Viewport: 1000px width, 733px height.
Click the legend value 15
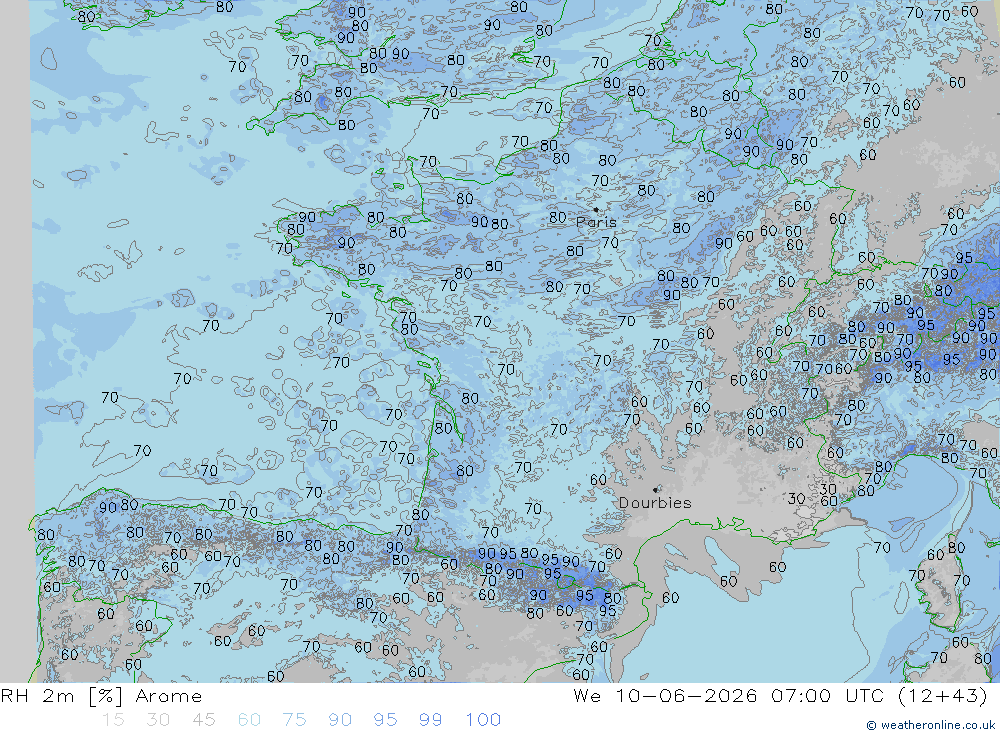[113, 720]
